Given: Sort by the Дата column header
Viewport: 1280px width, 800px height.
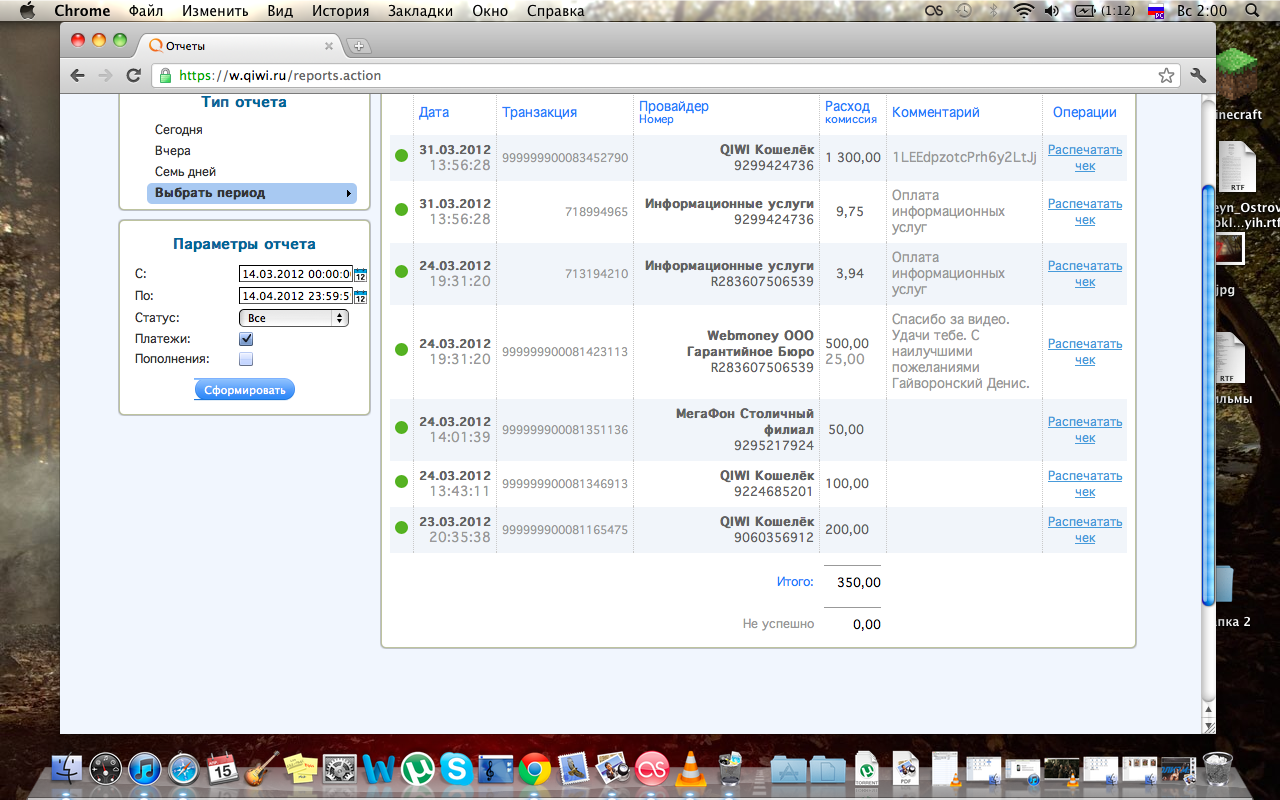Looking at the screenshot, I should pos(434,112).
